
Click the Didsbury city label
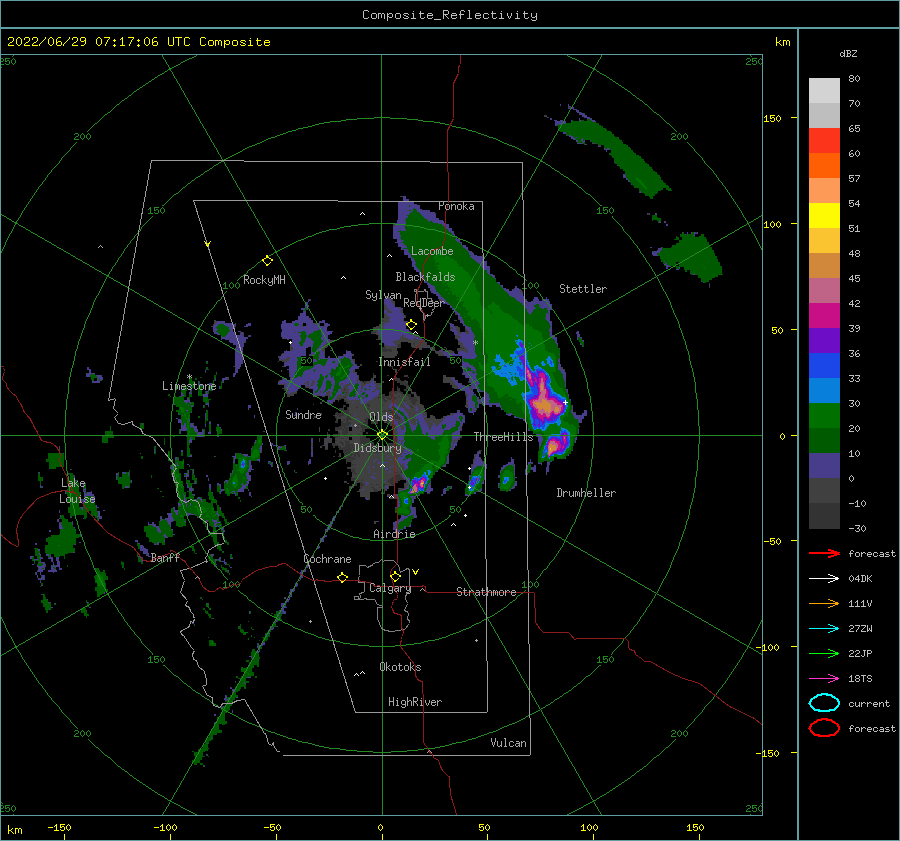(378, 448)
